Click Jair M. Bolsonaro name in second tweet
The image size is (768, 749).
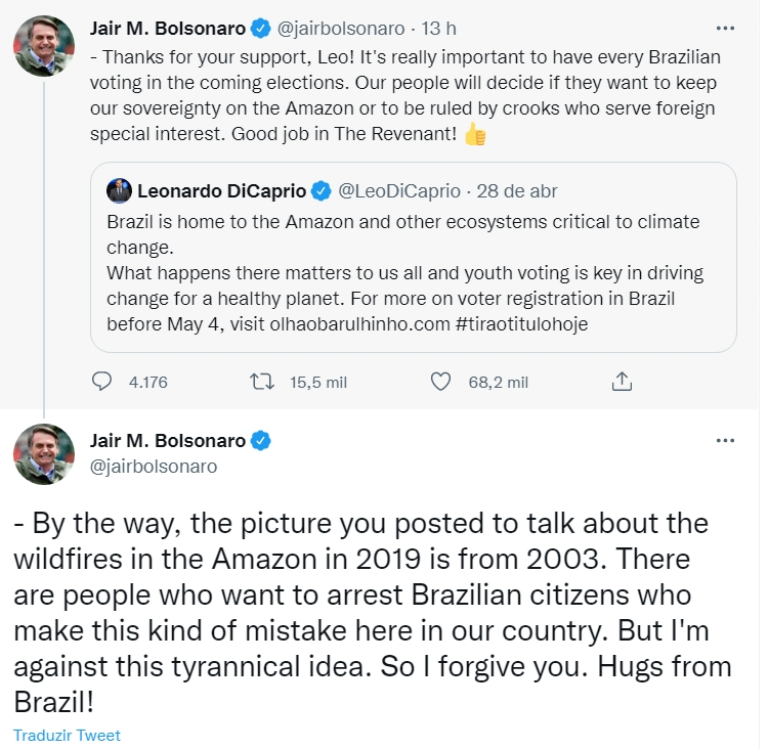[x=167, y=440]
